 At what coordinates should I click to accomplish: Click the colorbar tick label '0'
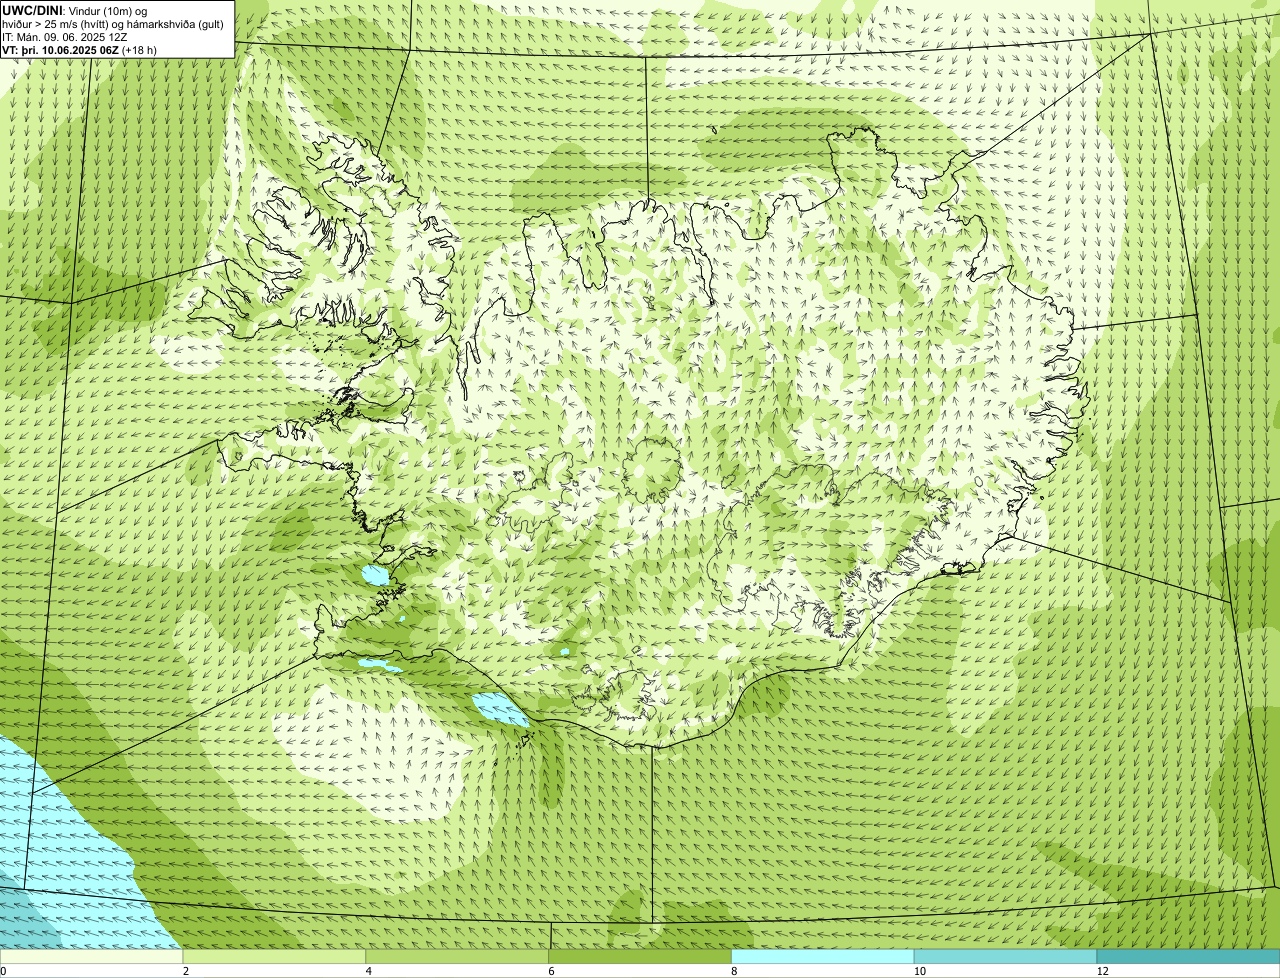(3, 971)
